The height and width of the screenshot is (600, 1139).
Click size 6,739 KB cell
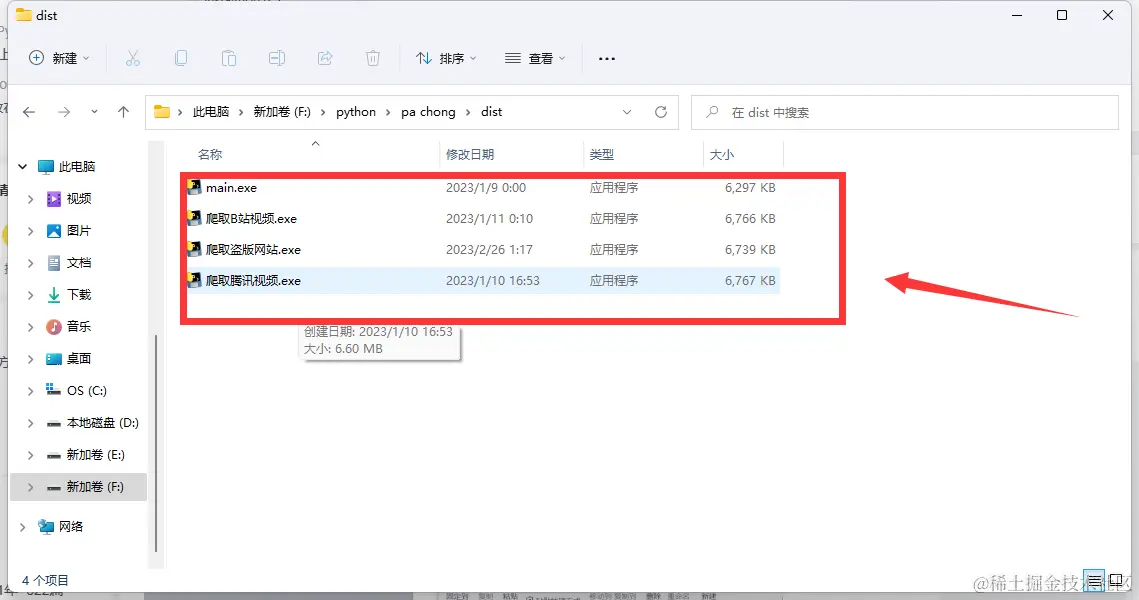750,249
